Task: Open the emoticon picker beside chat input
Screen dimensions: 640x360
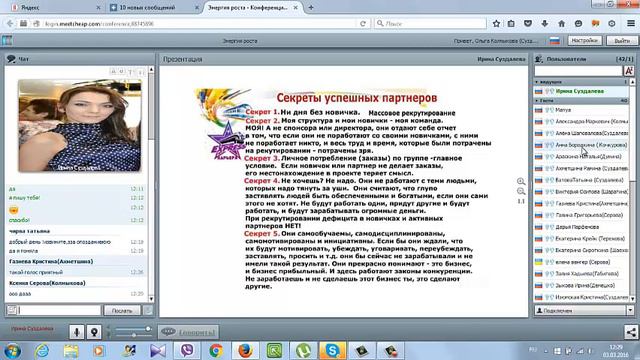Action: coord(12,310)
